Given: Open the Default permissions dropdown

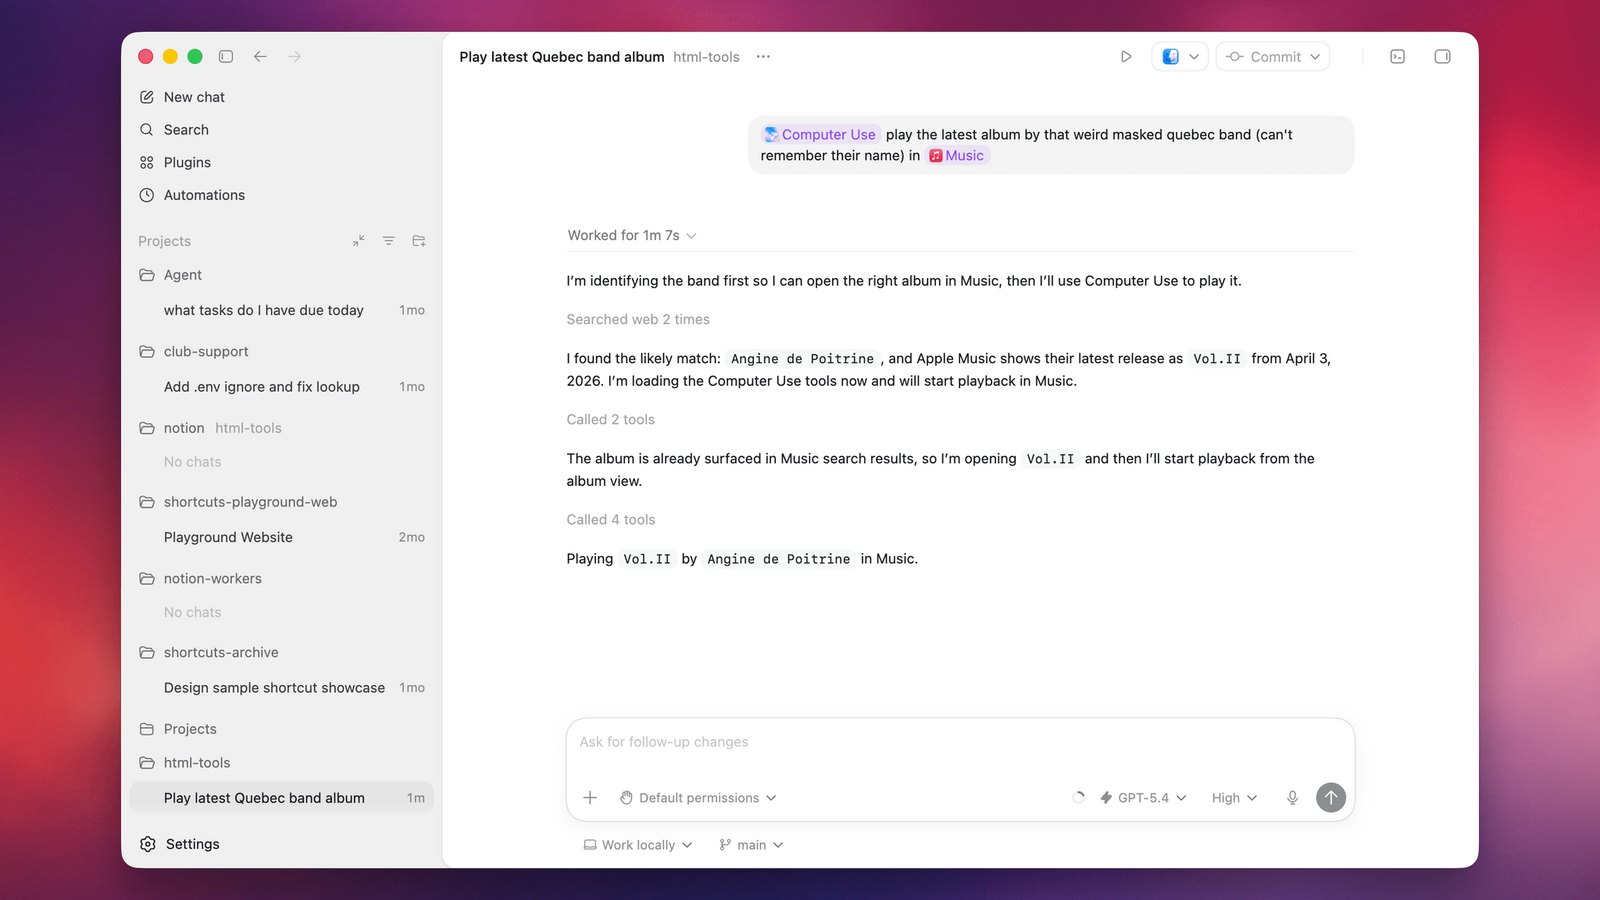Looking at the screenshot, I should [x=698, y=798].
